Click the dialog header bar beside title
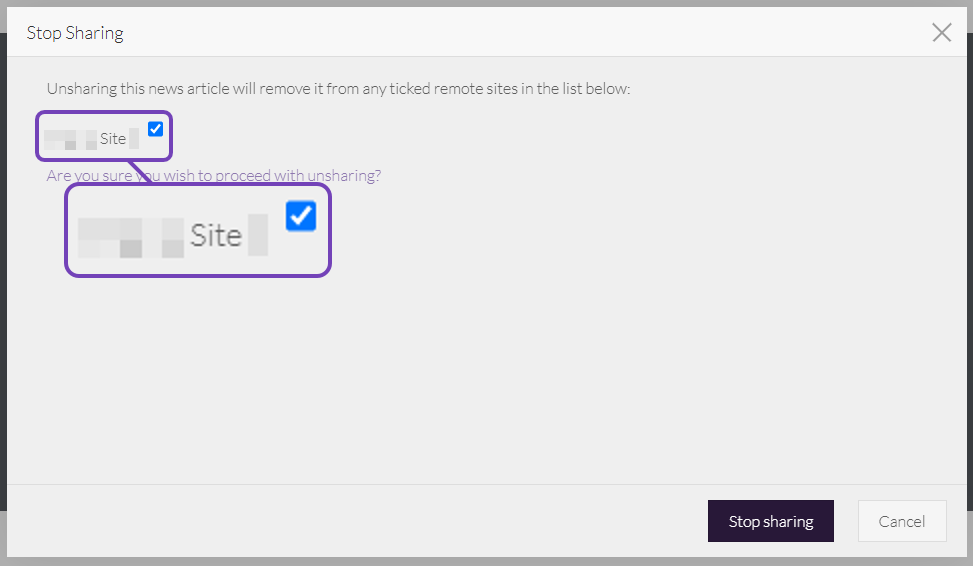Viewport: 973px width, 566px height. 527,32
